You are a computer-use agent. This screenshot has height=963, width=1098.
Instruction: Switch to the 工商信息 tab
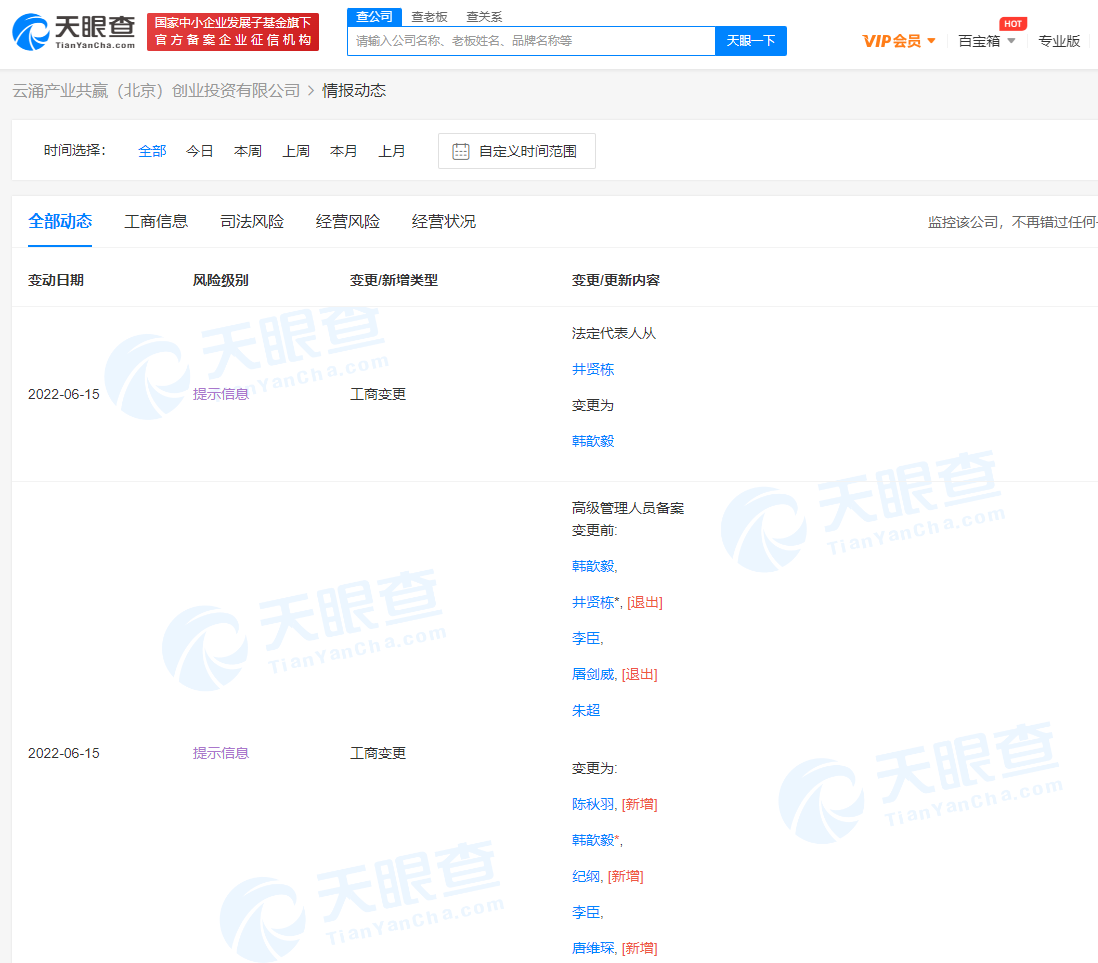pyautogui.click(x=156, y=221)
